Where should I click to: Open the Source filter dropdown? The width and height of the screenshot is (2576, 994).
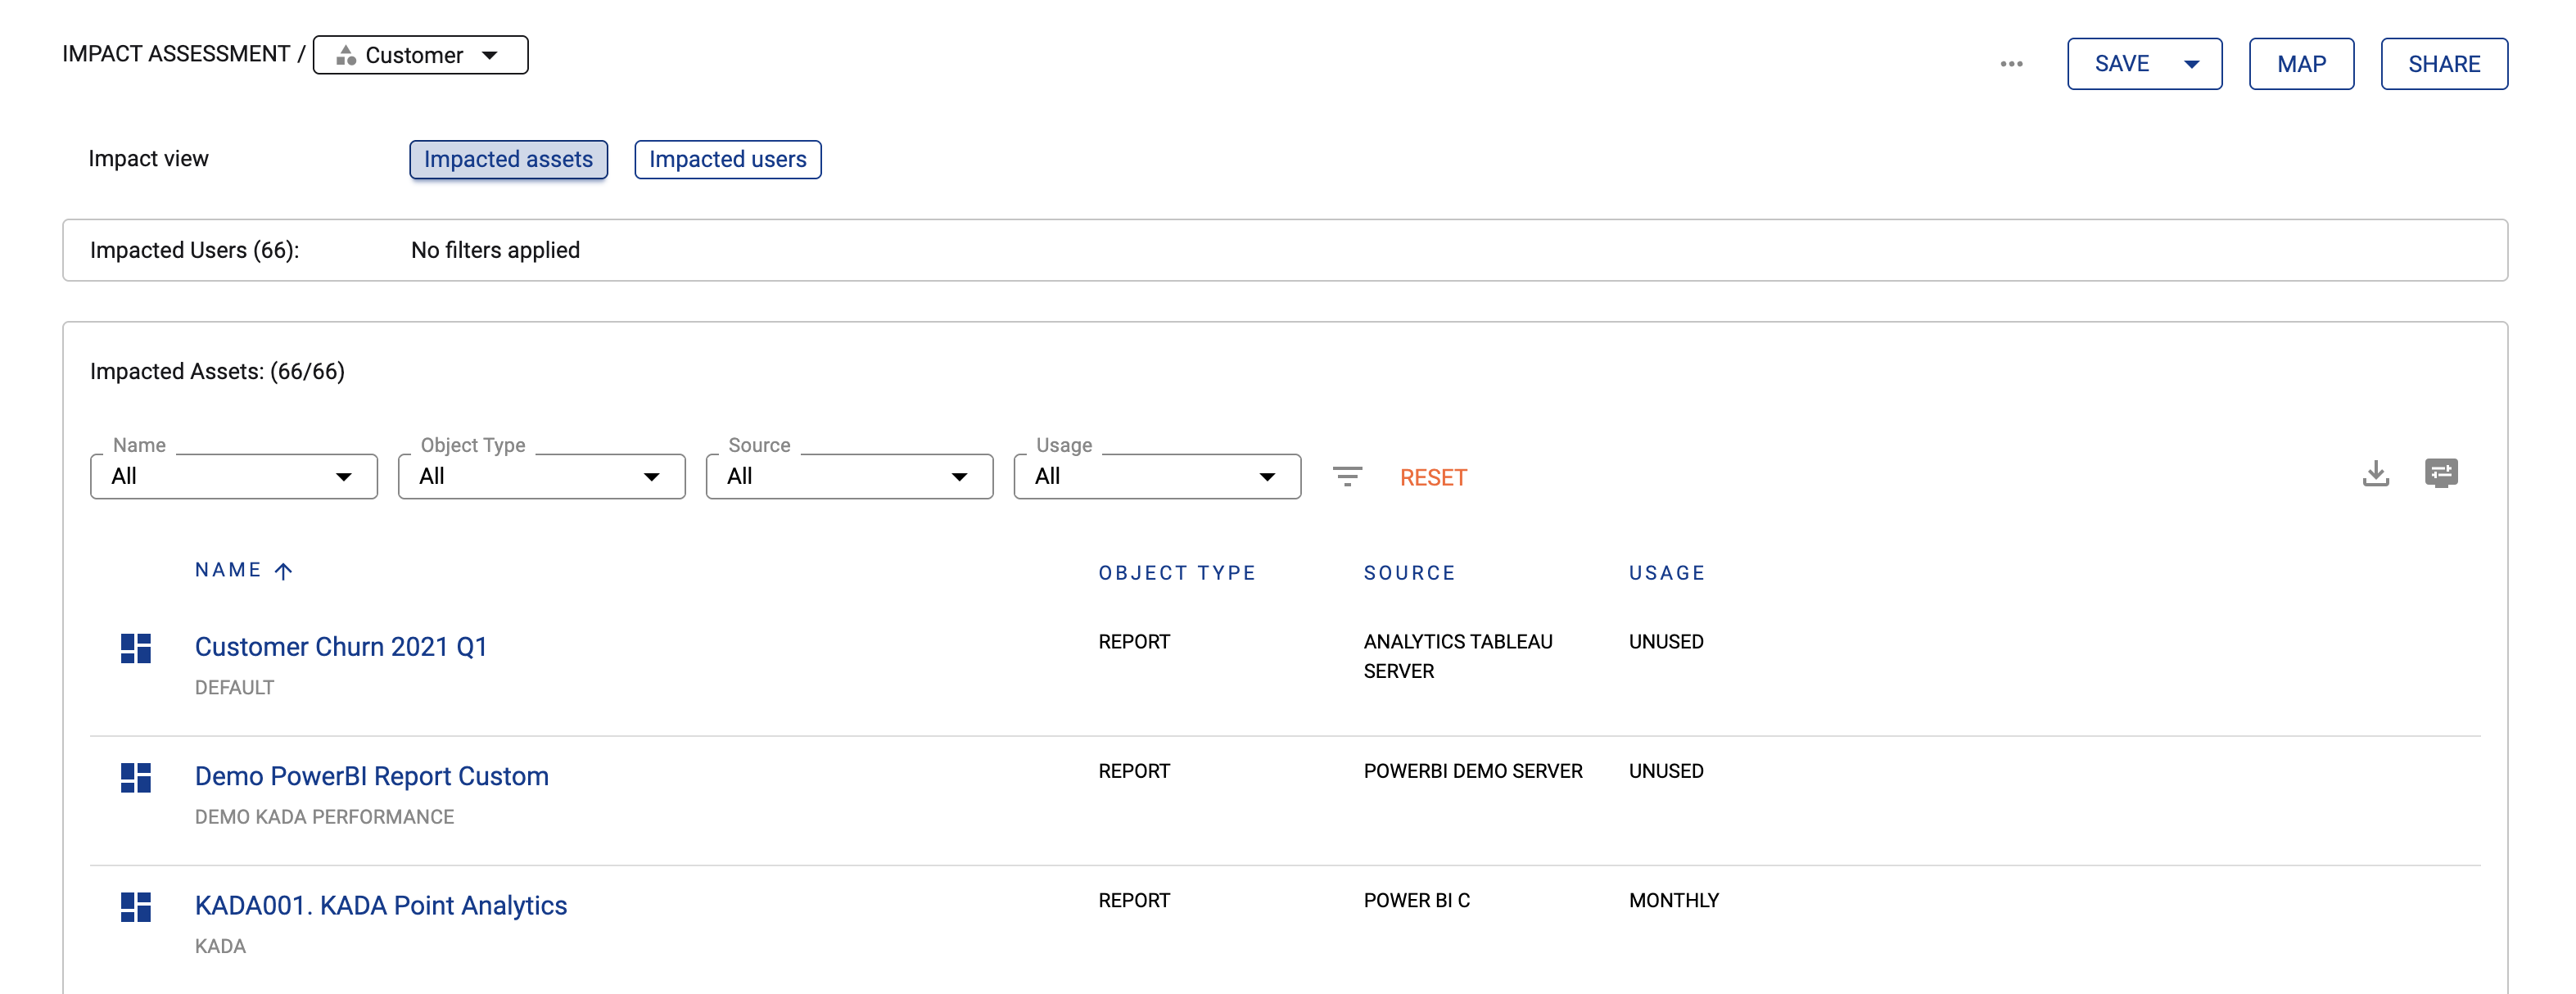(849, 477)
